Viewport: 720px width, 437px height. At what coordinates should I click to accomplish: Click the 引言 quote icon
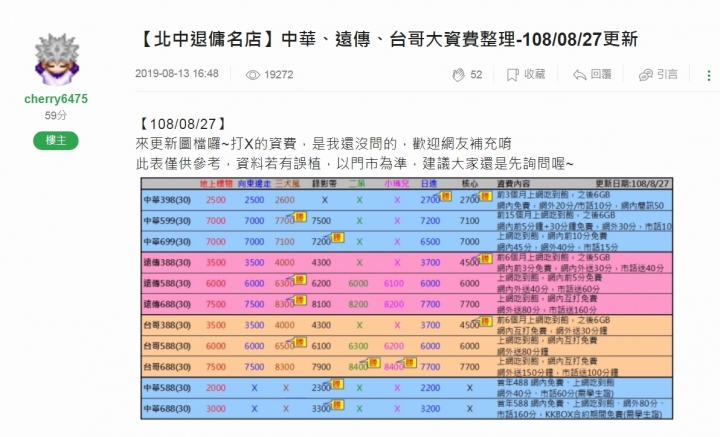tap(646, 75)
